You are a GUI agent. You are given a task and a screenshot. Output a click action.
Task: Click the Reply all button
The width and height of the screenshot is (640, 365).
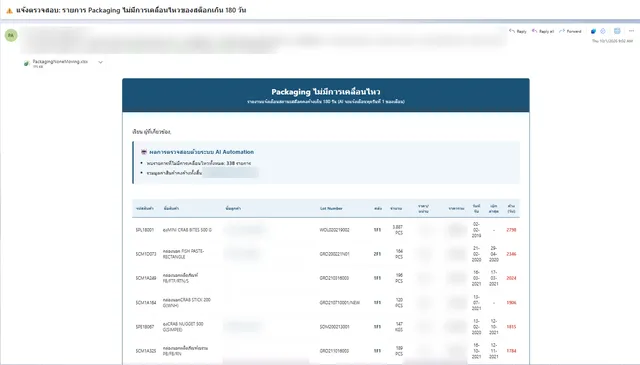(543, 31)
